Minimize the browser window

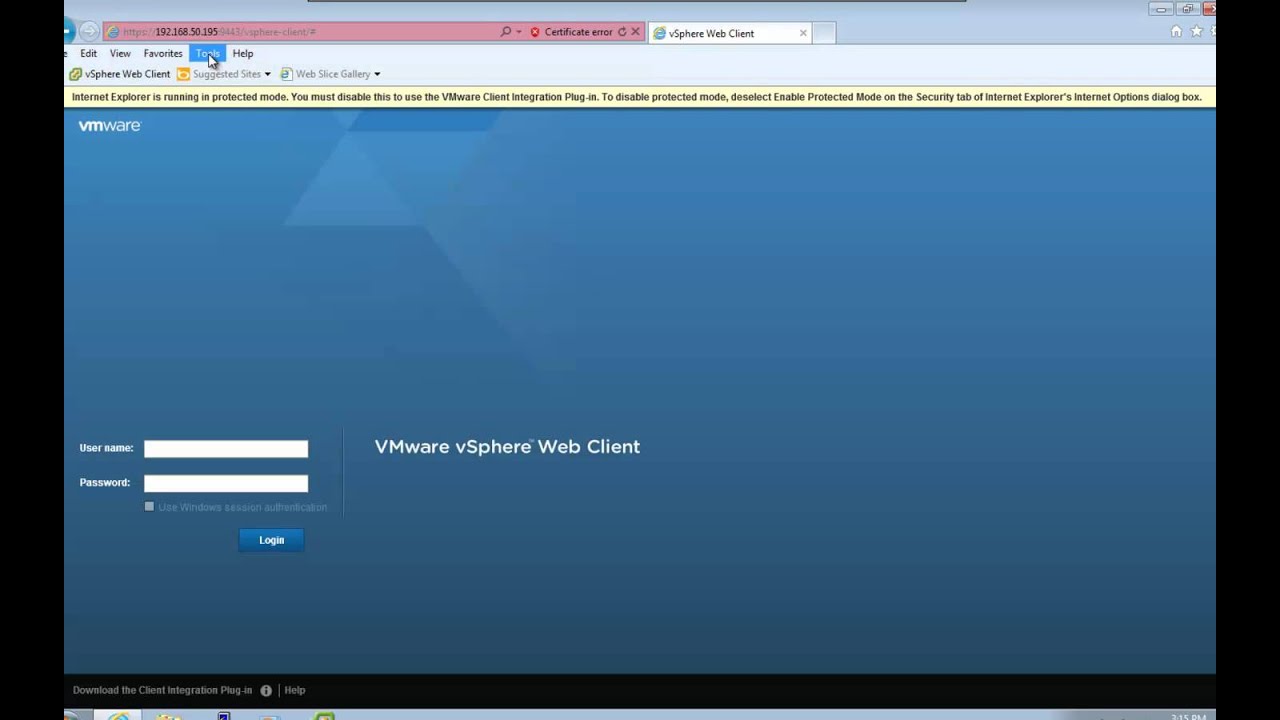1162,9
